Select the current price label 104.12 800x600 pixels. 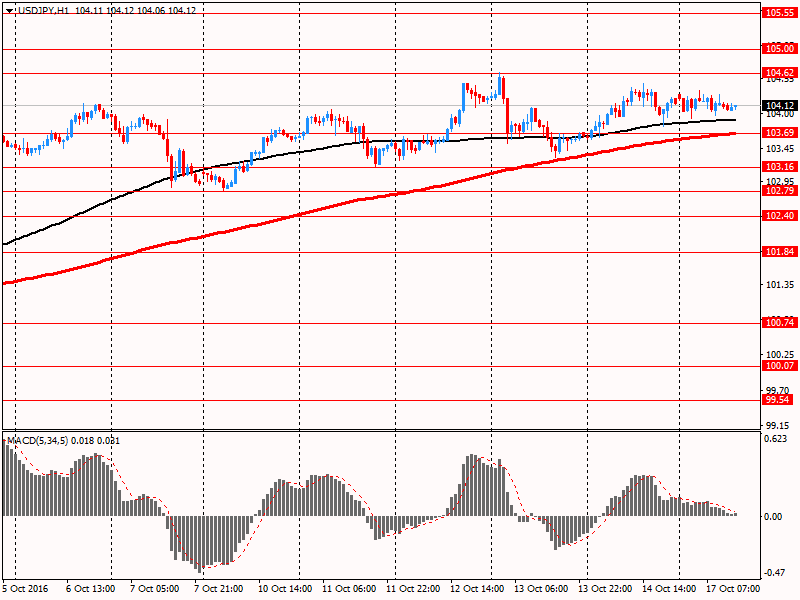tap(780, 106)
